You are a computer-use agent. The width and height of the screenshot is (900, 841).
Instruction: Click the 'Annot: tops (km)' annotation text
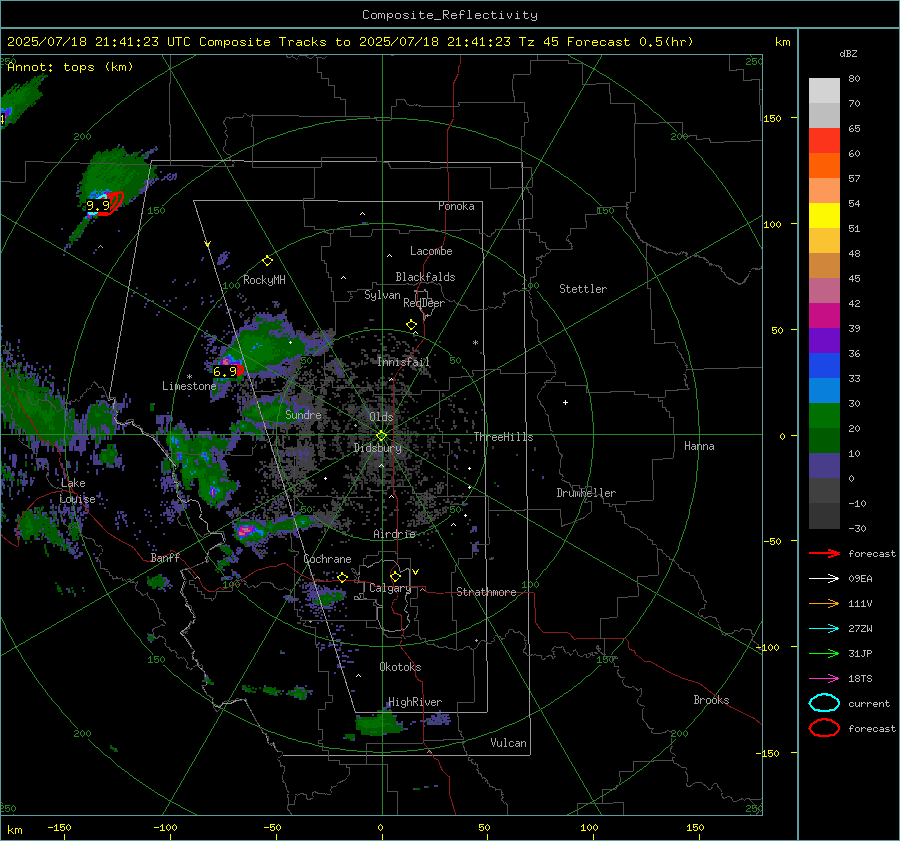coord(70,67)
